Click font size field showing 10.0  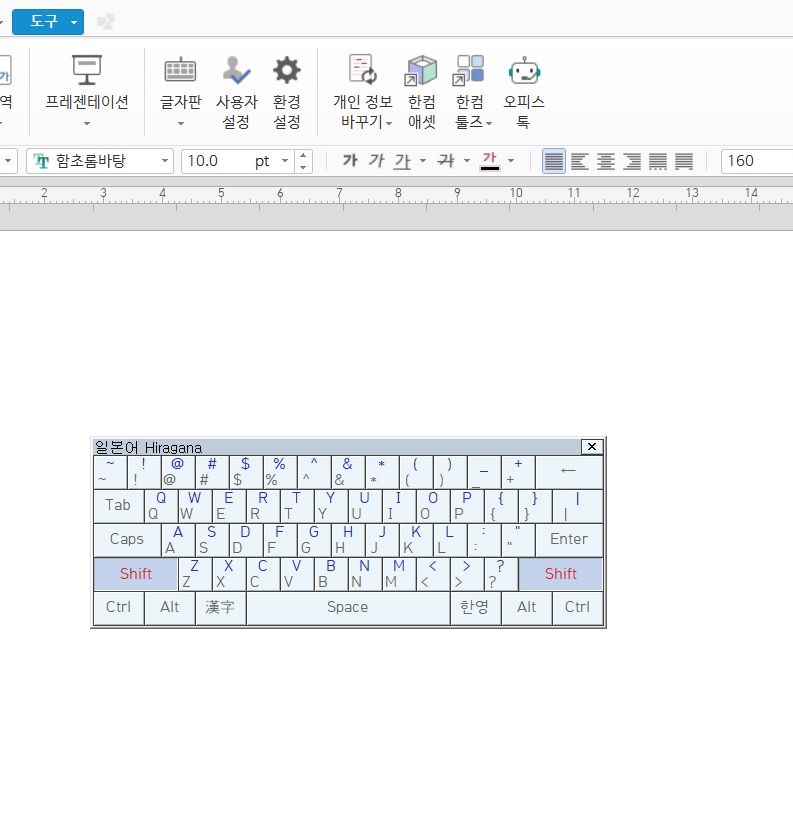click(218, 161)
